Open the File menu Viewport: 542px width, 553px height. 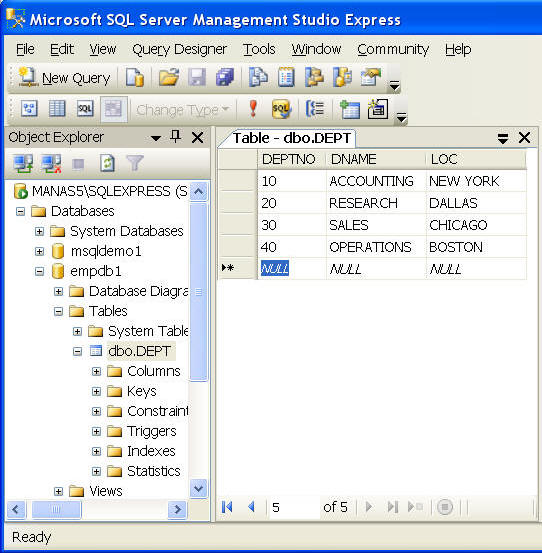(25, 49)
